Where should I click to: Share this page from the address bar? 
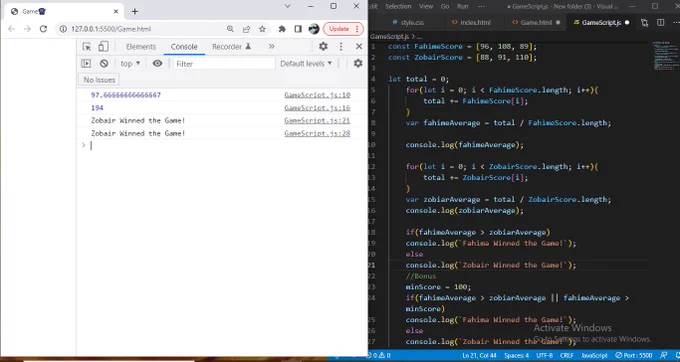coord(246,29)
